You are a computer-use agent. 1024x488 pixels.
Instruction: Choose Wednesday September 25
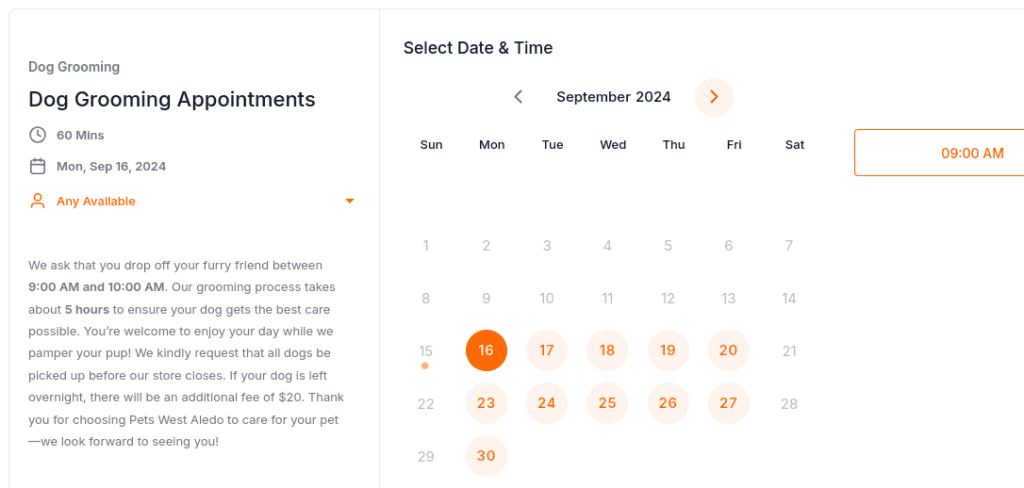pos(607,403)
